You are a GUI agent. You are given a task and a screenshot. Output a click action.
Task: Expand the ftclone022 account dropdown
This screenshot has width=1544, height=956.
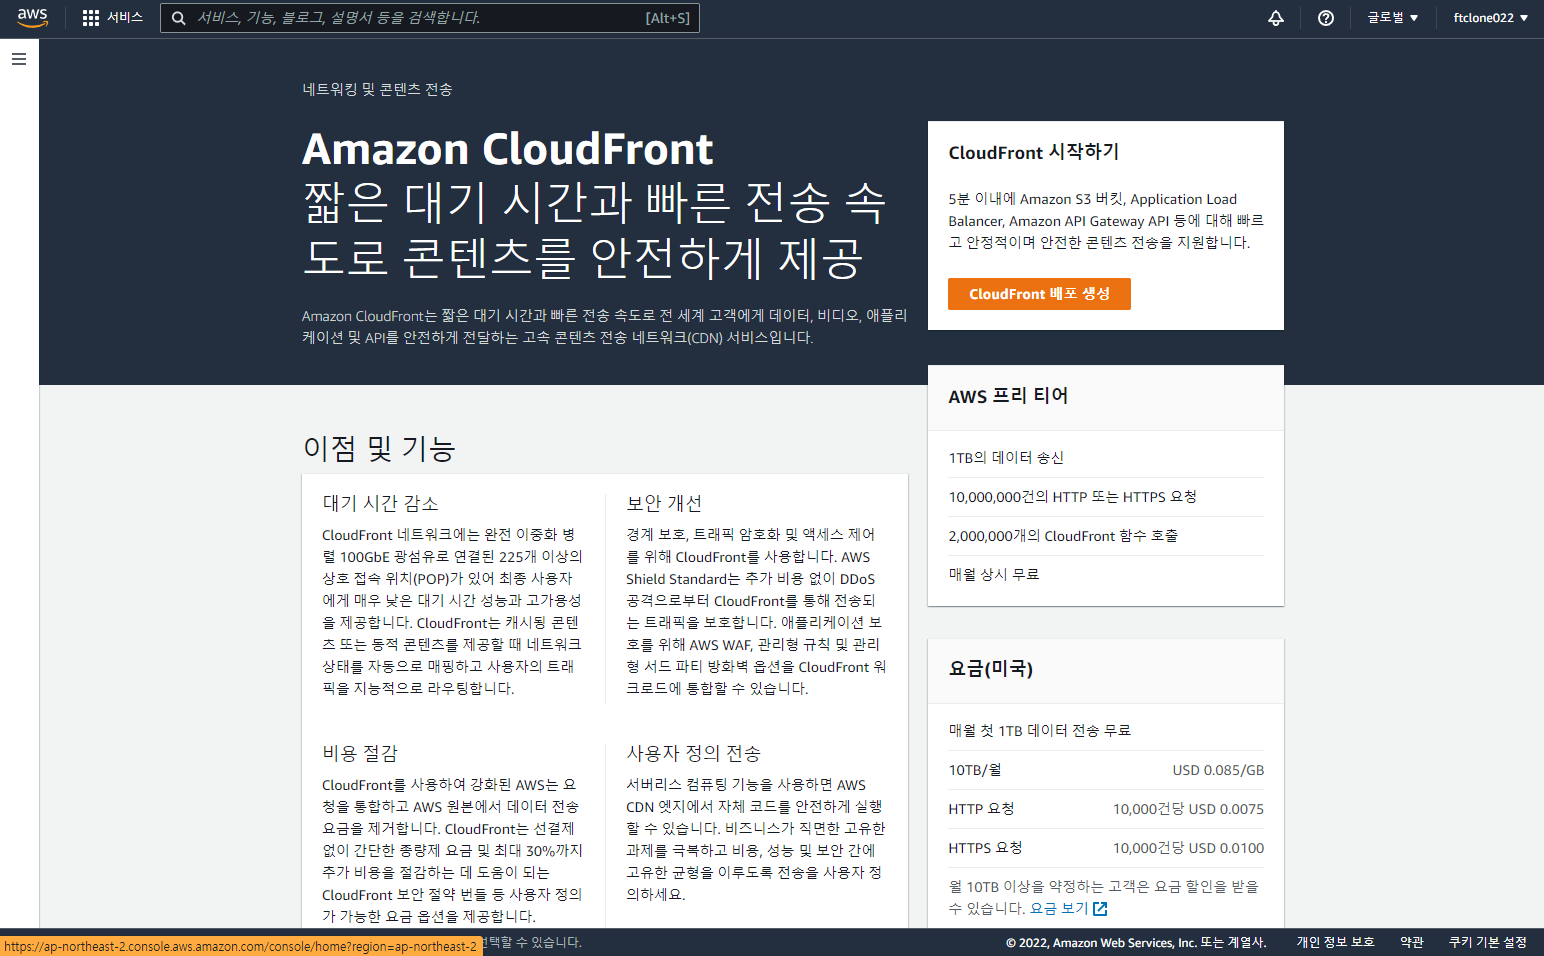point(1490,18)
